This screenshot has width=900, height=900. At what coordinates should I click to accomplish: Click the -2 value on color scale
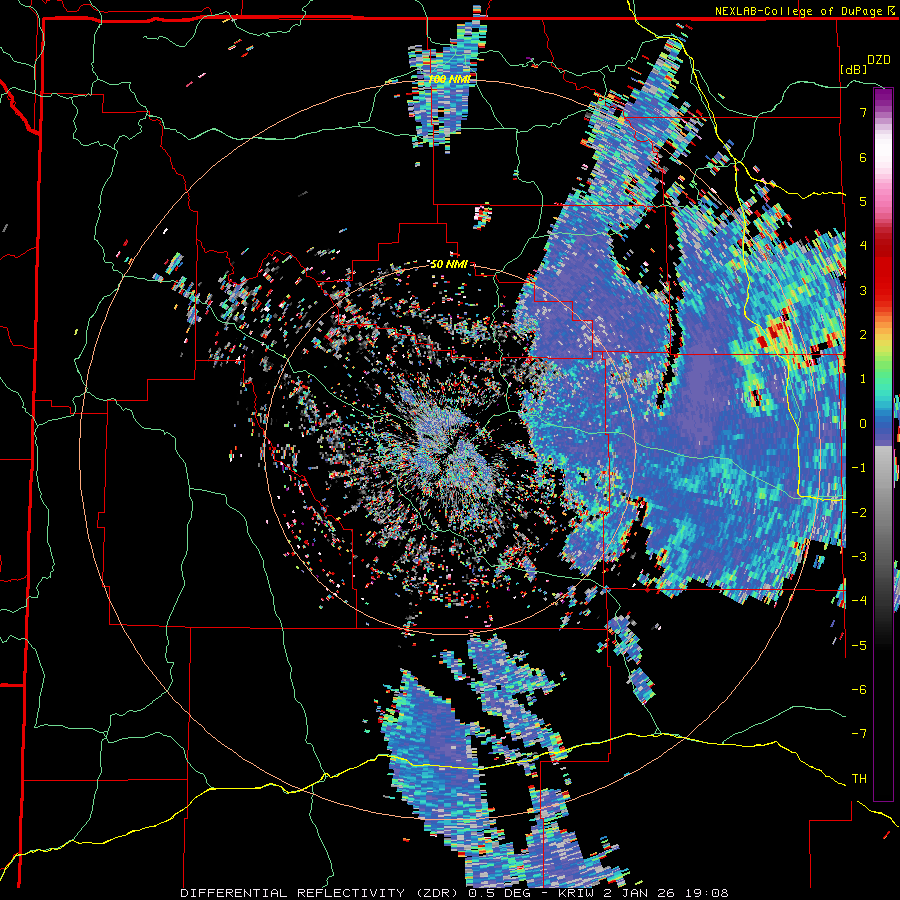pyautogui.click(x=859, y=512)
